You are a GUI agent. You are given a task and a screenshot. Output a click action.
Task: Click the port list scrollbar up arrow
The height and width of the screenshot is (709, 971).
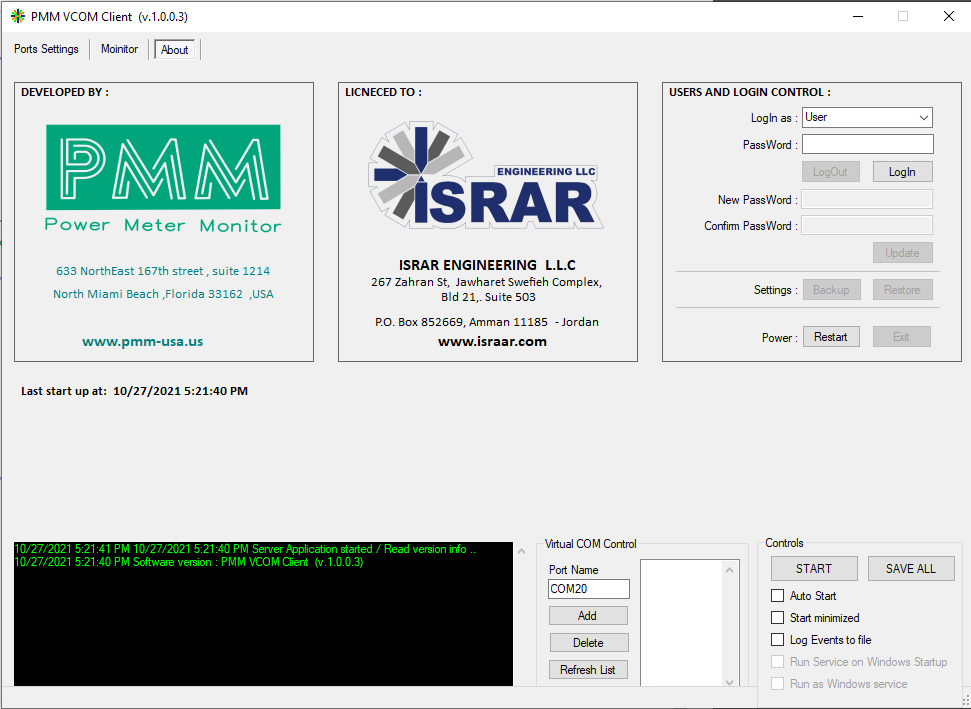pos(729,570)
